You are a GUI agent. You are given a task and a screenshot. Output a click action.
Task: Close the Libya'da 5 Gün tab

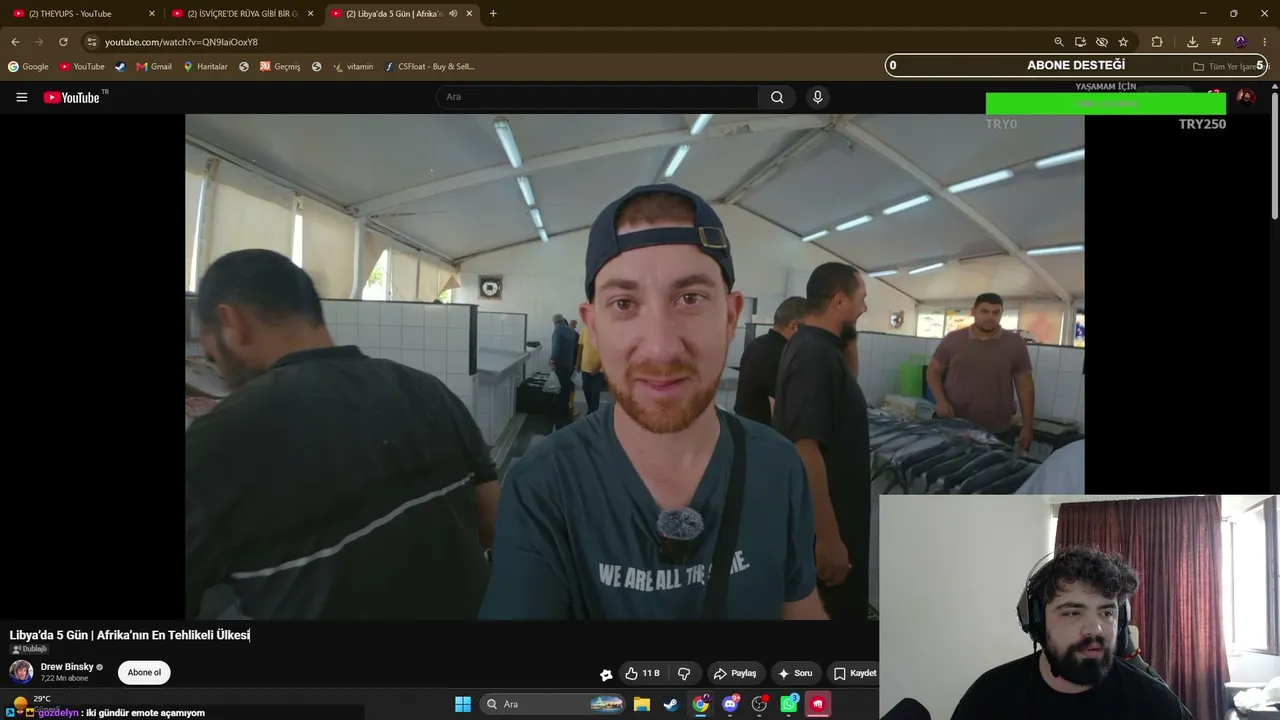469,14
